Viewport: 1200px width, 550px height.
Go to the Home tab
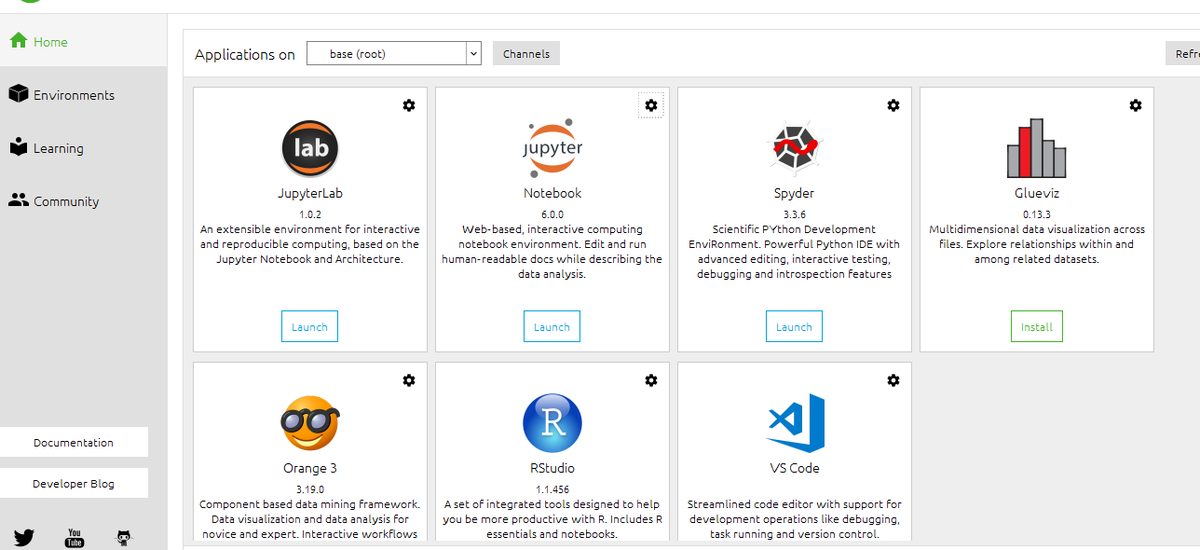(x=83, y=42)
